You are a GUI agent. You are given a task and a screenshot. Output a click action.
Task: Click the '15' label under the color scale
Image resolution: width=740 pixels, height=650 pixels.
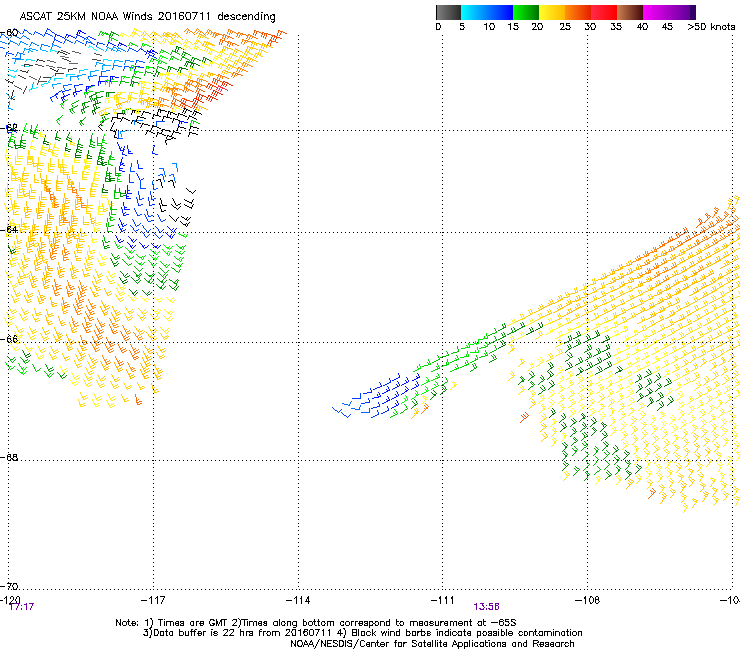click(x=513, y=27)
